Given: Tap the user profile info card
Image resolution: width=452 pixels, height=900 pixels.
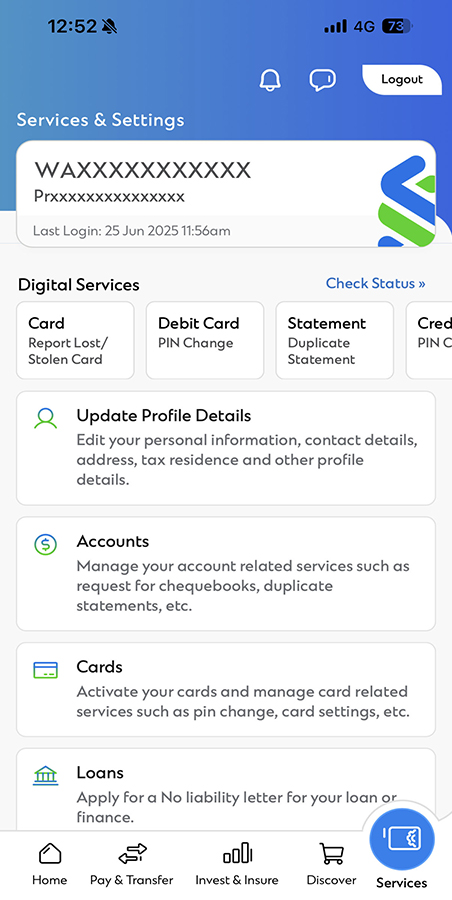Looking at the screenshot, I should 226,194.
